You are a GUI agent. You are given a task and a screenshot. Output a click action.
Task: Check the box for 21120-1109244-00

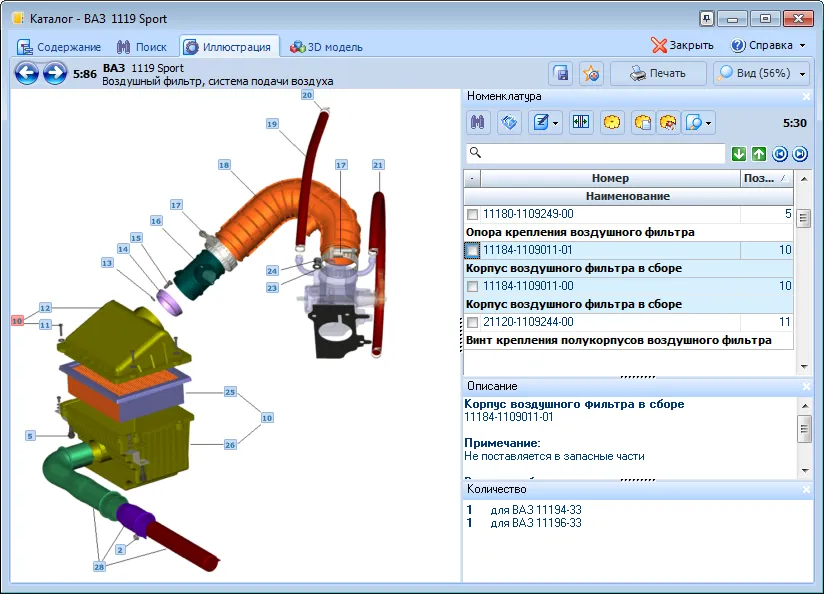(472, 322)
